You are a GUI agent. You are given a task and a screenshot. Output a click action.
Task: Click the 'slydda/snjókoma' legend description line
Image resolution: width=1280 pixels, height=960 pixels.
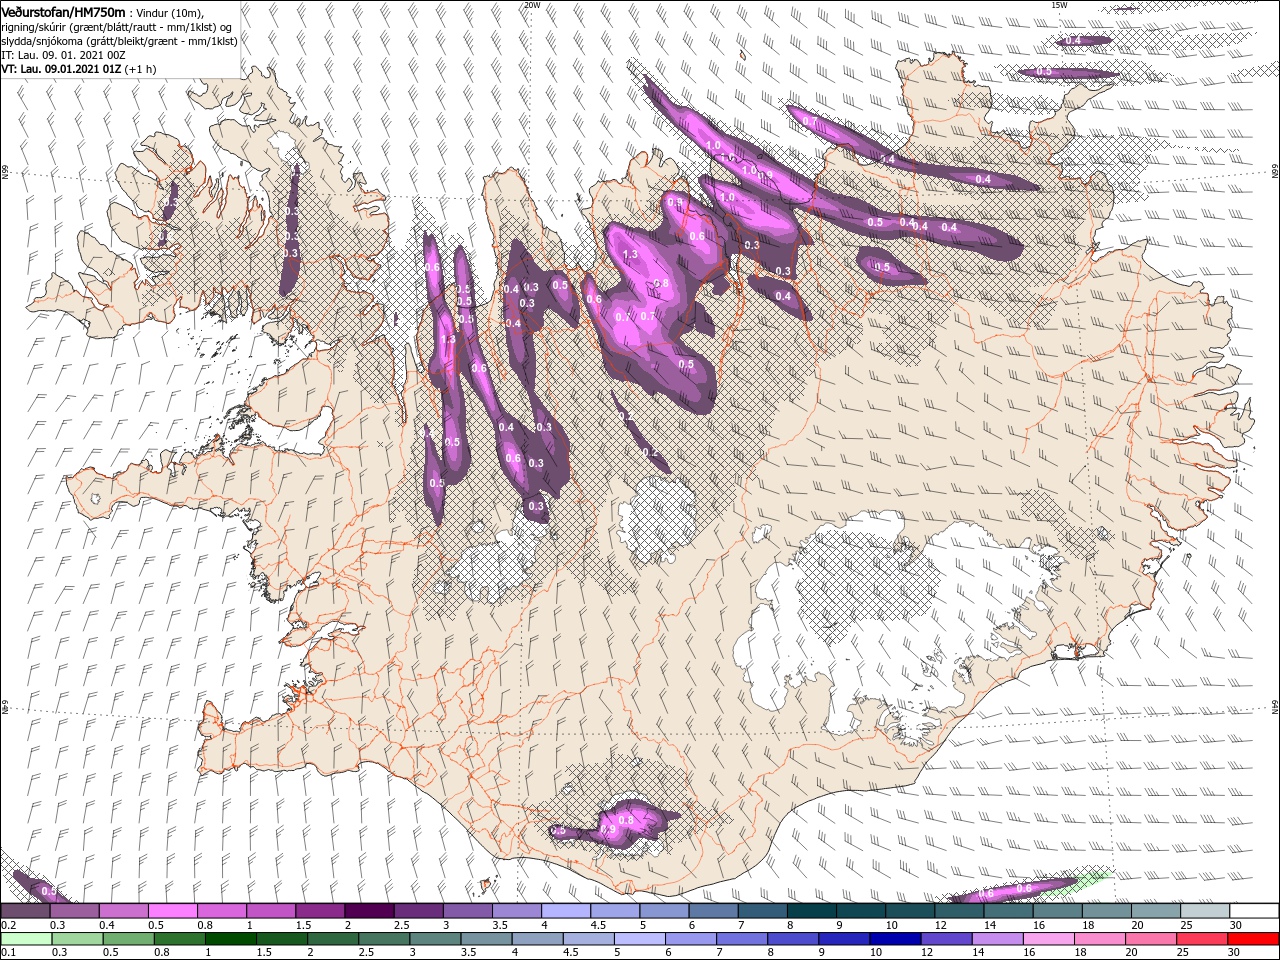coord(119,41)
